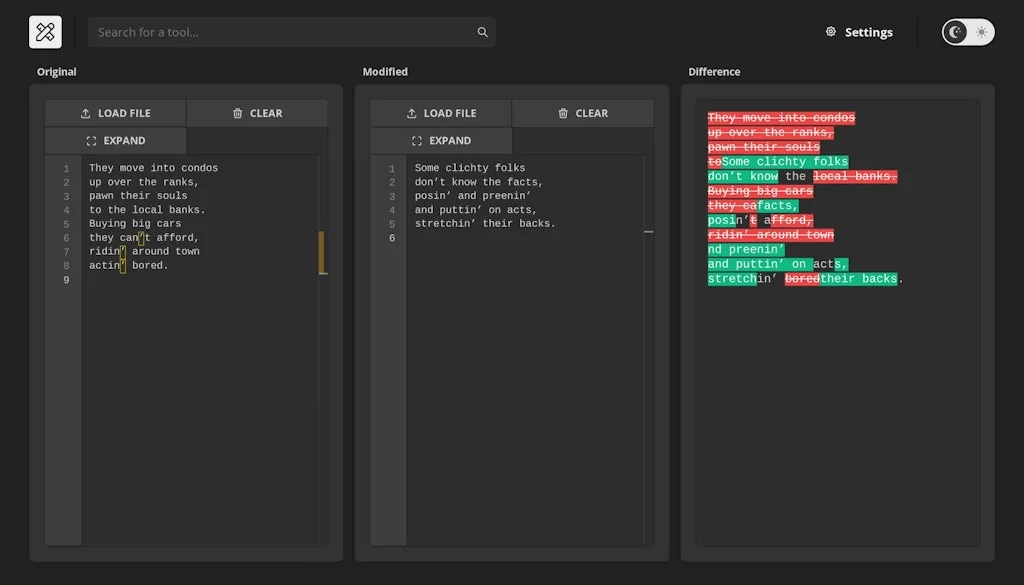The image size is (1024, 585).
Task: Click upload icon in Modified panel
Action: (411, 114)
